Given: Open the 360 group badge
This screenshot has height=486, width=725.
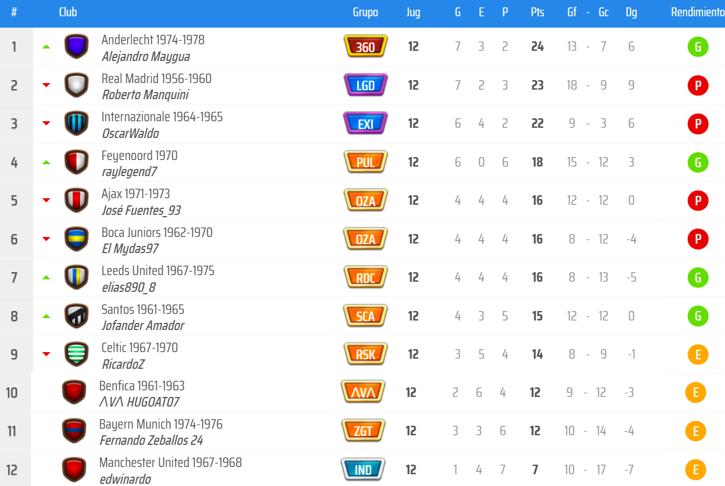Looking at the screenshot, I should pyautogui.click(x=365, y=47).
